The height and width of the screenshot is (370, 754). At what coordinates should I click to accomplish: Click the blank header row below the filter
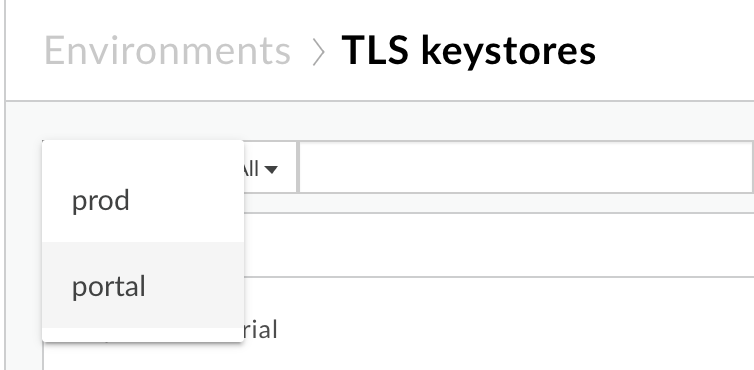[x=499, y=245]
